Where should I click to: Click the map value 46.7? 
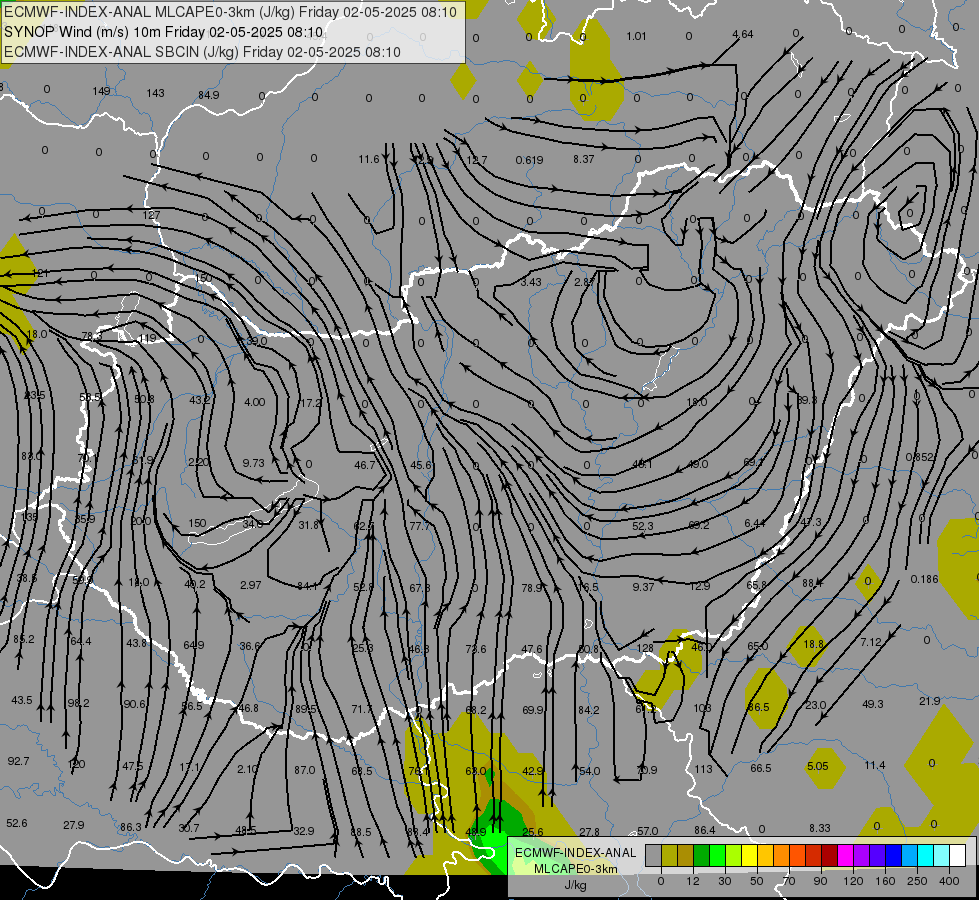click(x=365, y=465)
